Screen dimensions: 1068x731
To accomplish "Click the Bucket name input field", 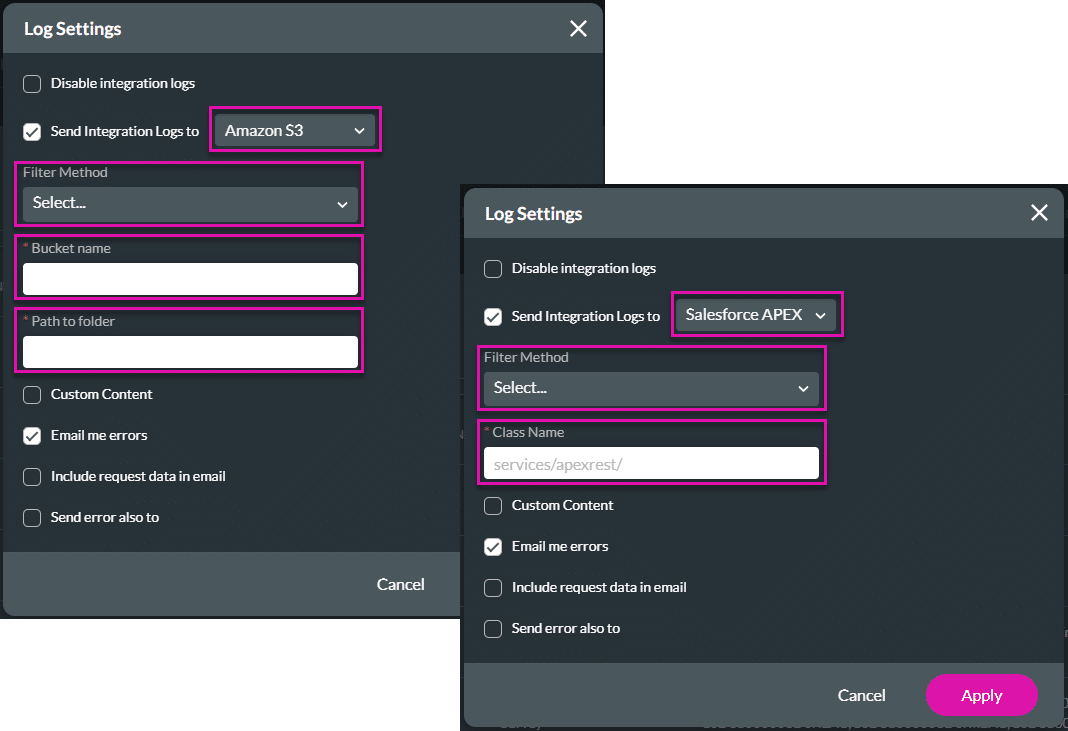I will pyautogui.click(x=189, y=278).
